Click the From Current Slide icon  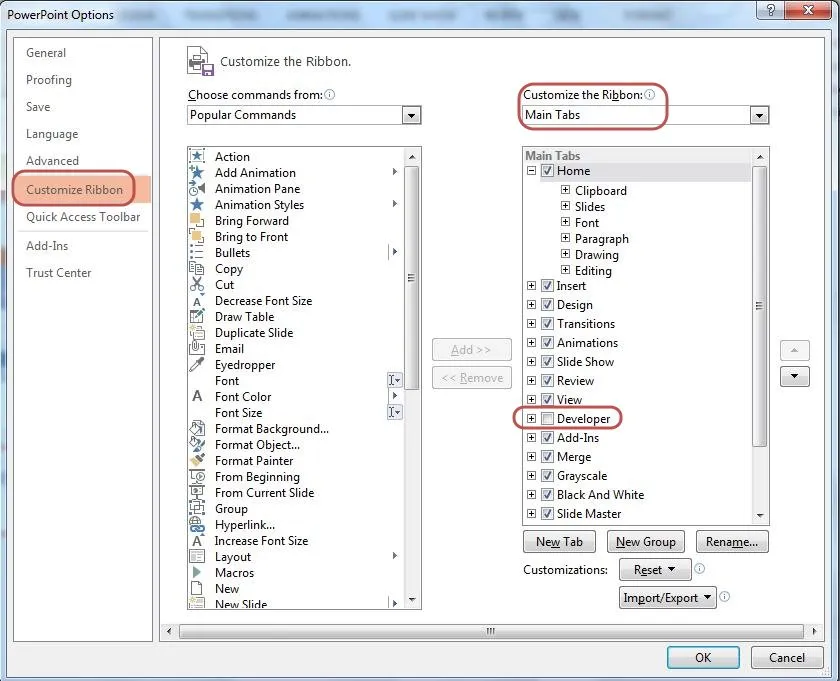(197, 492)
